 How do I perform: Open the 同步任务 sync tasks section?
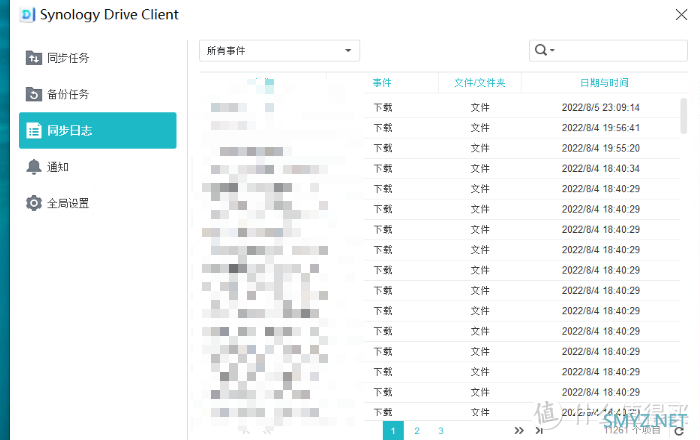click(x=98, y=58)
